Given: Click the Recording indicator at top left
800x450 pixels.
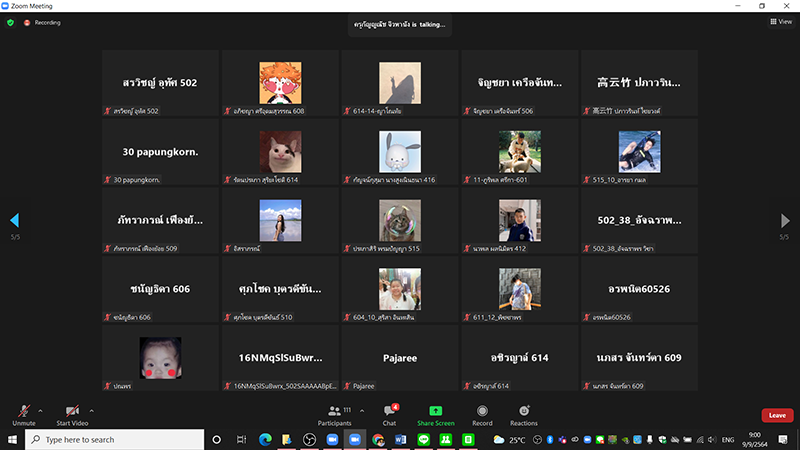Looking at the screenshot, I should pyautogui.click(x=43, y=22).
